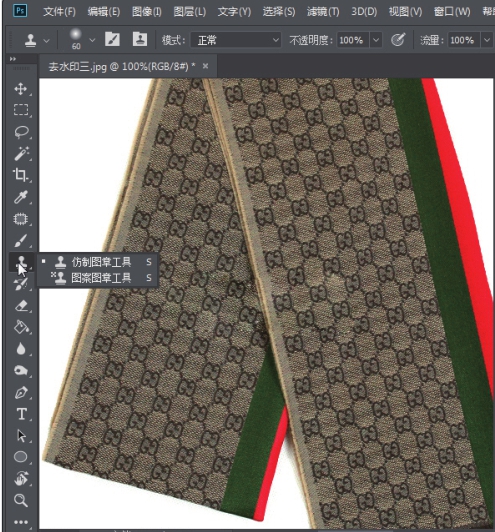The height and width of the screenshot is (532, 495).
Task: Open the 窗口(W) menu
Action: coord(452,12)
